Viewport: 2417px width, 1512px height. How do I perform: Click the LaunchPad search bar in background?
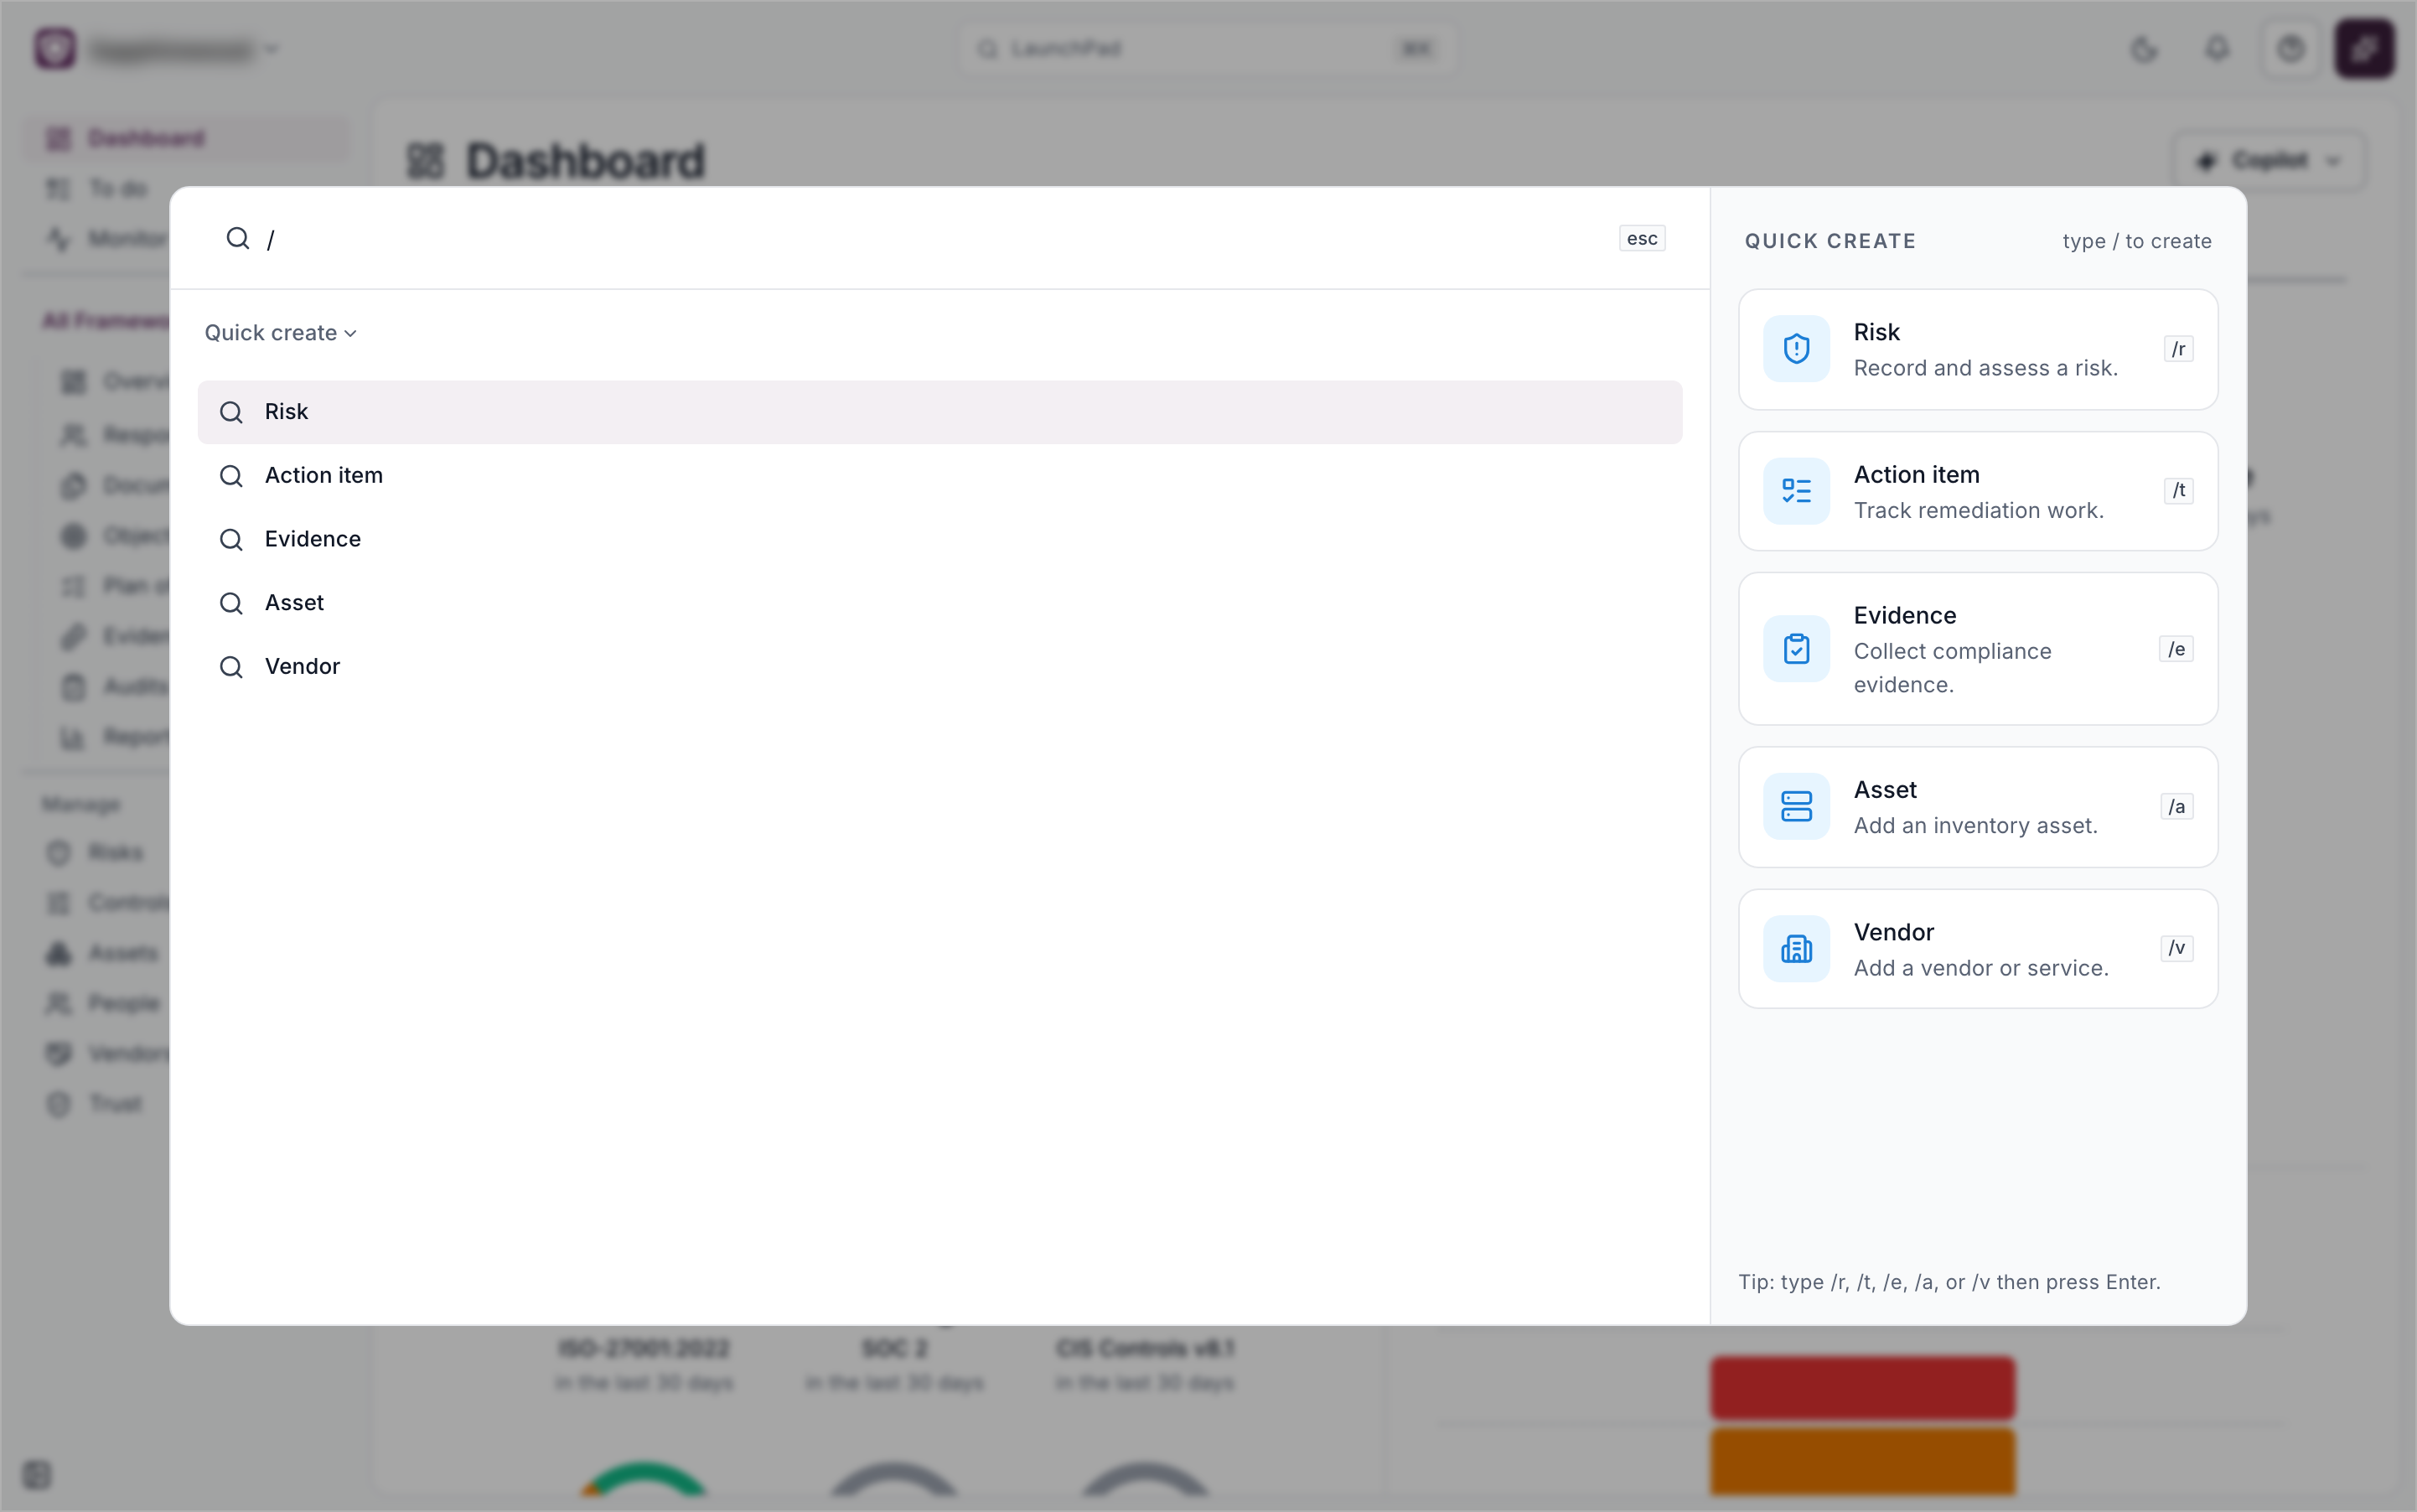[1207, 49]
